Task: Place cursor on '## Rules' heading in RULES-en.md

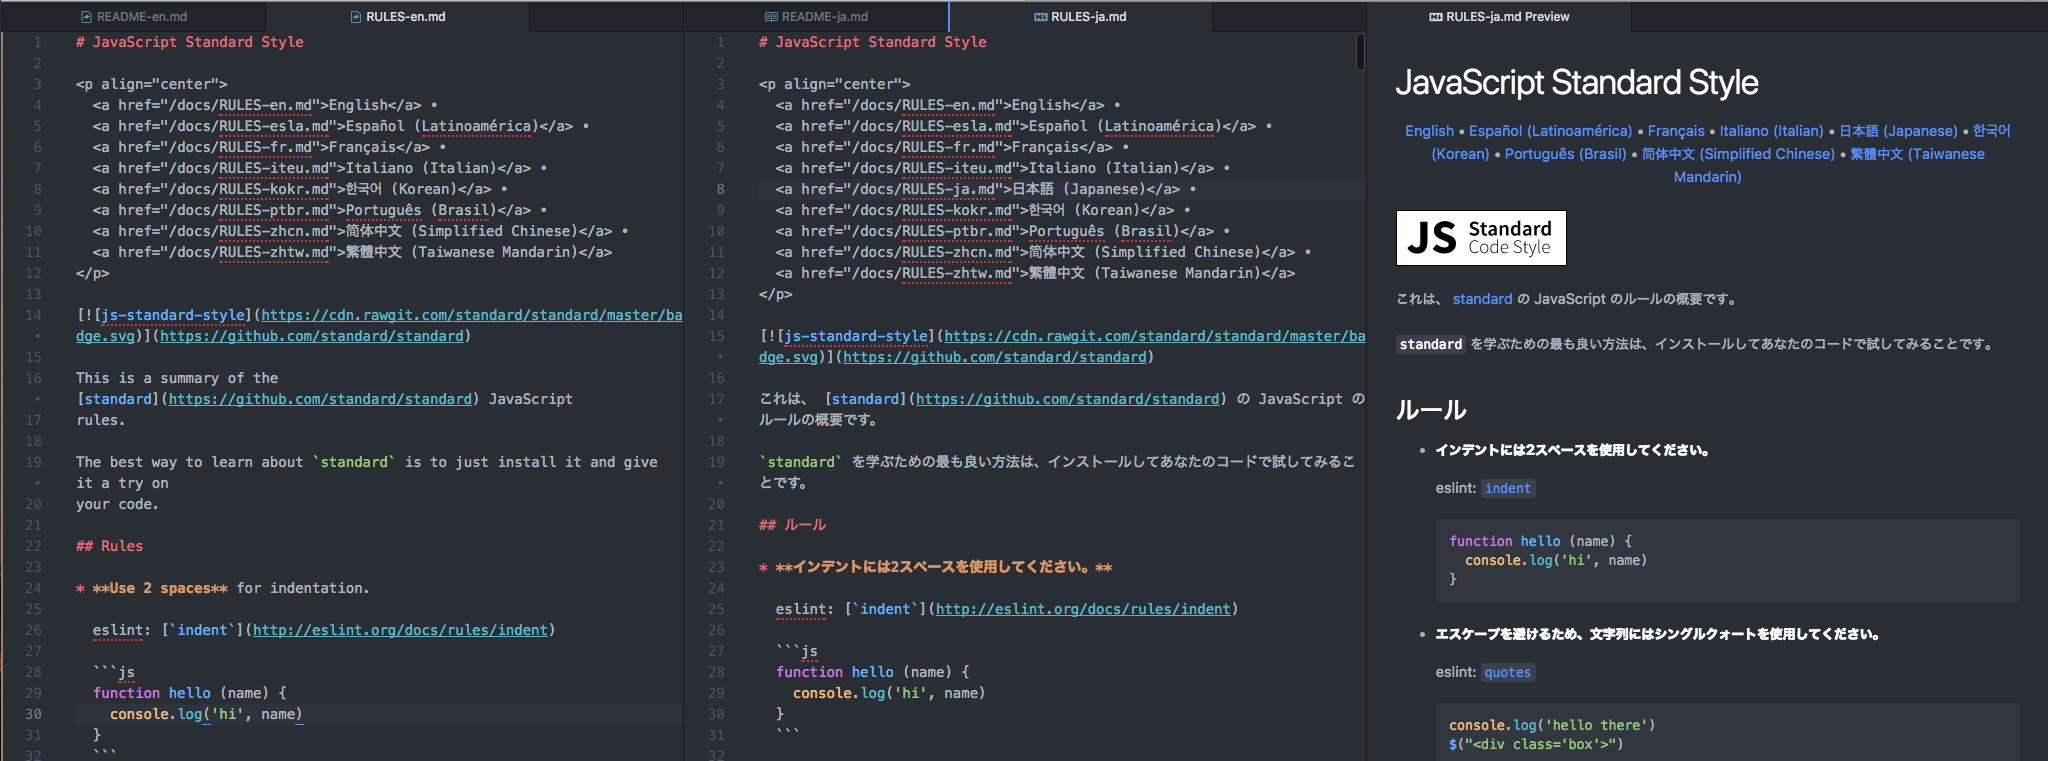Action: tap(110, 546)
